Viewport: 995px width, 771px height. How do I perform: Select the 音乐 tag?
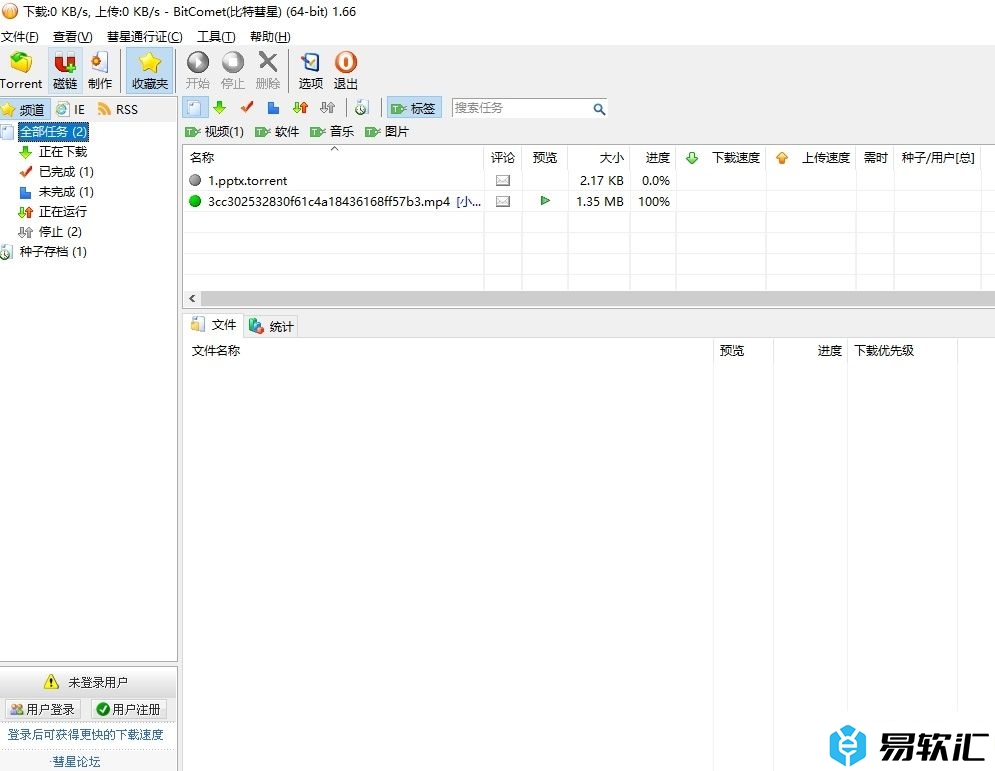click(x=332, y=131)
